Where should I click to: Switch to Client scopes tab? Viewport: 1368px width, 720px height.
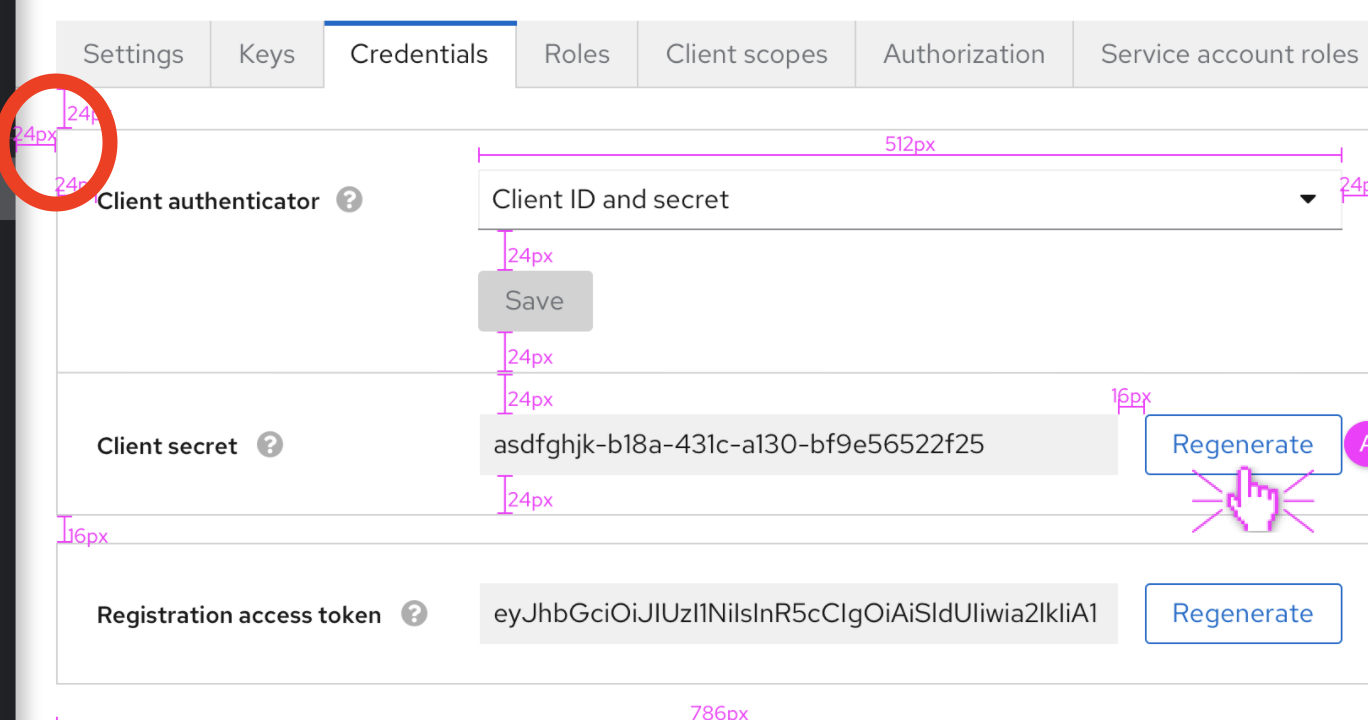pos(746,54)
